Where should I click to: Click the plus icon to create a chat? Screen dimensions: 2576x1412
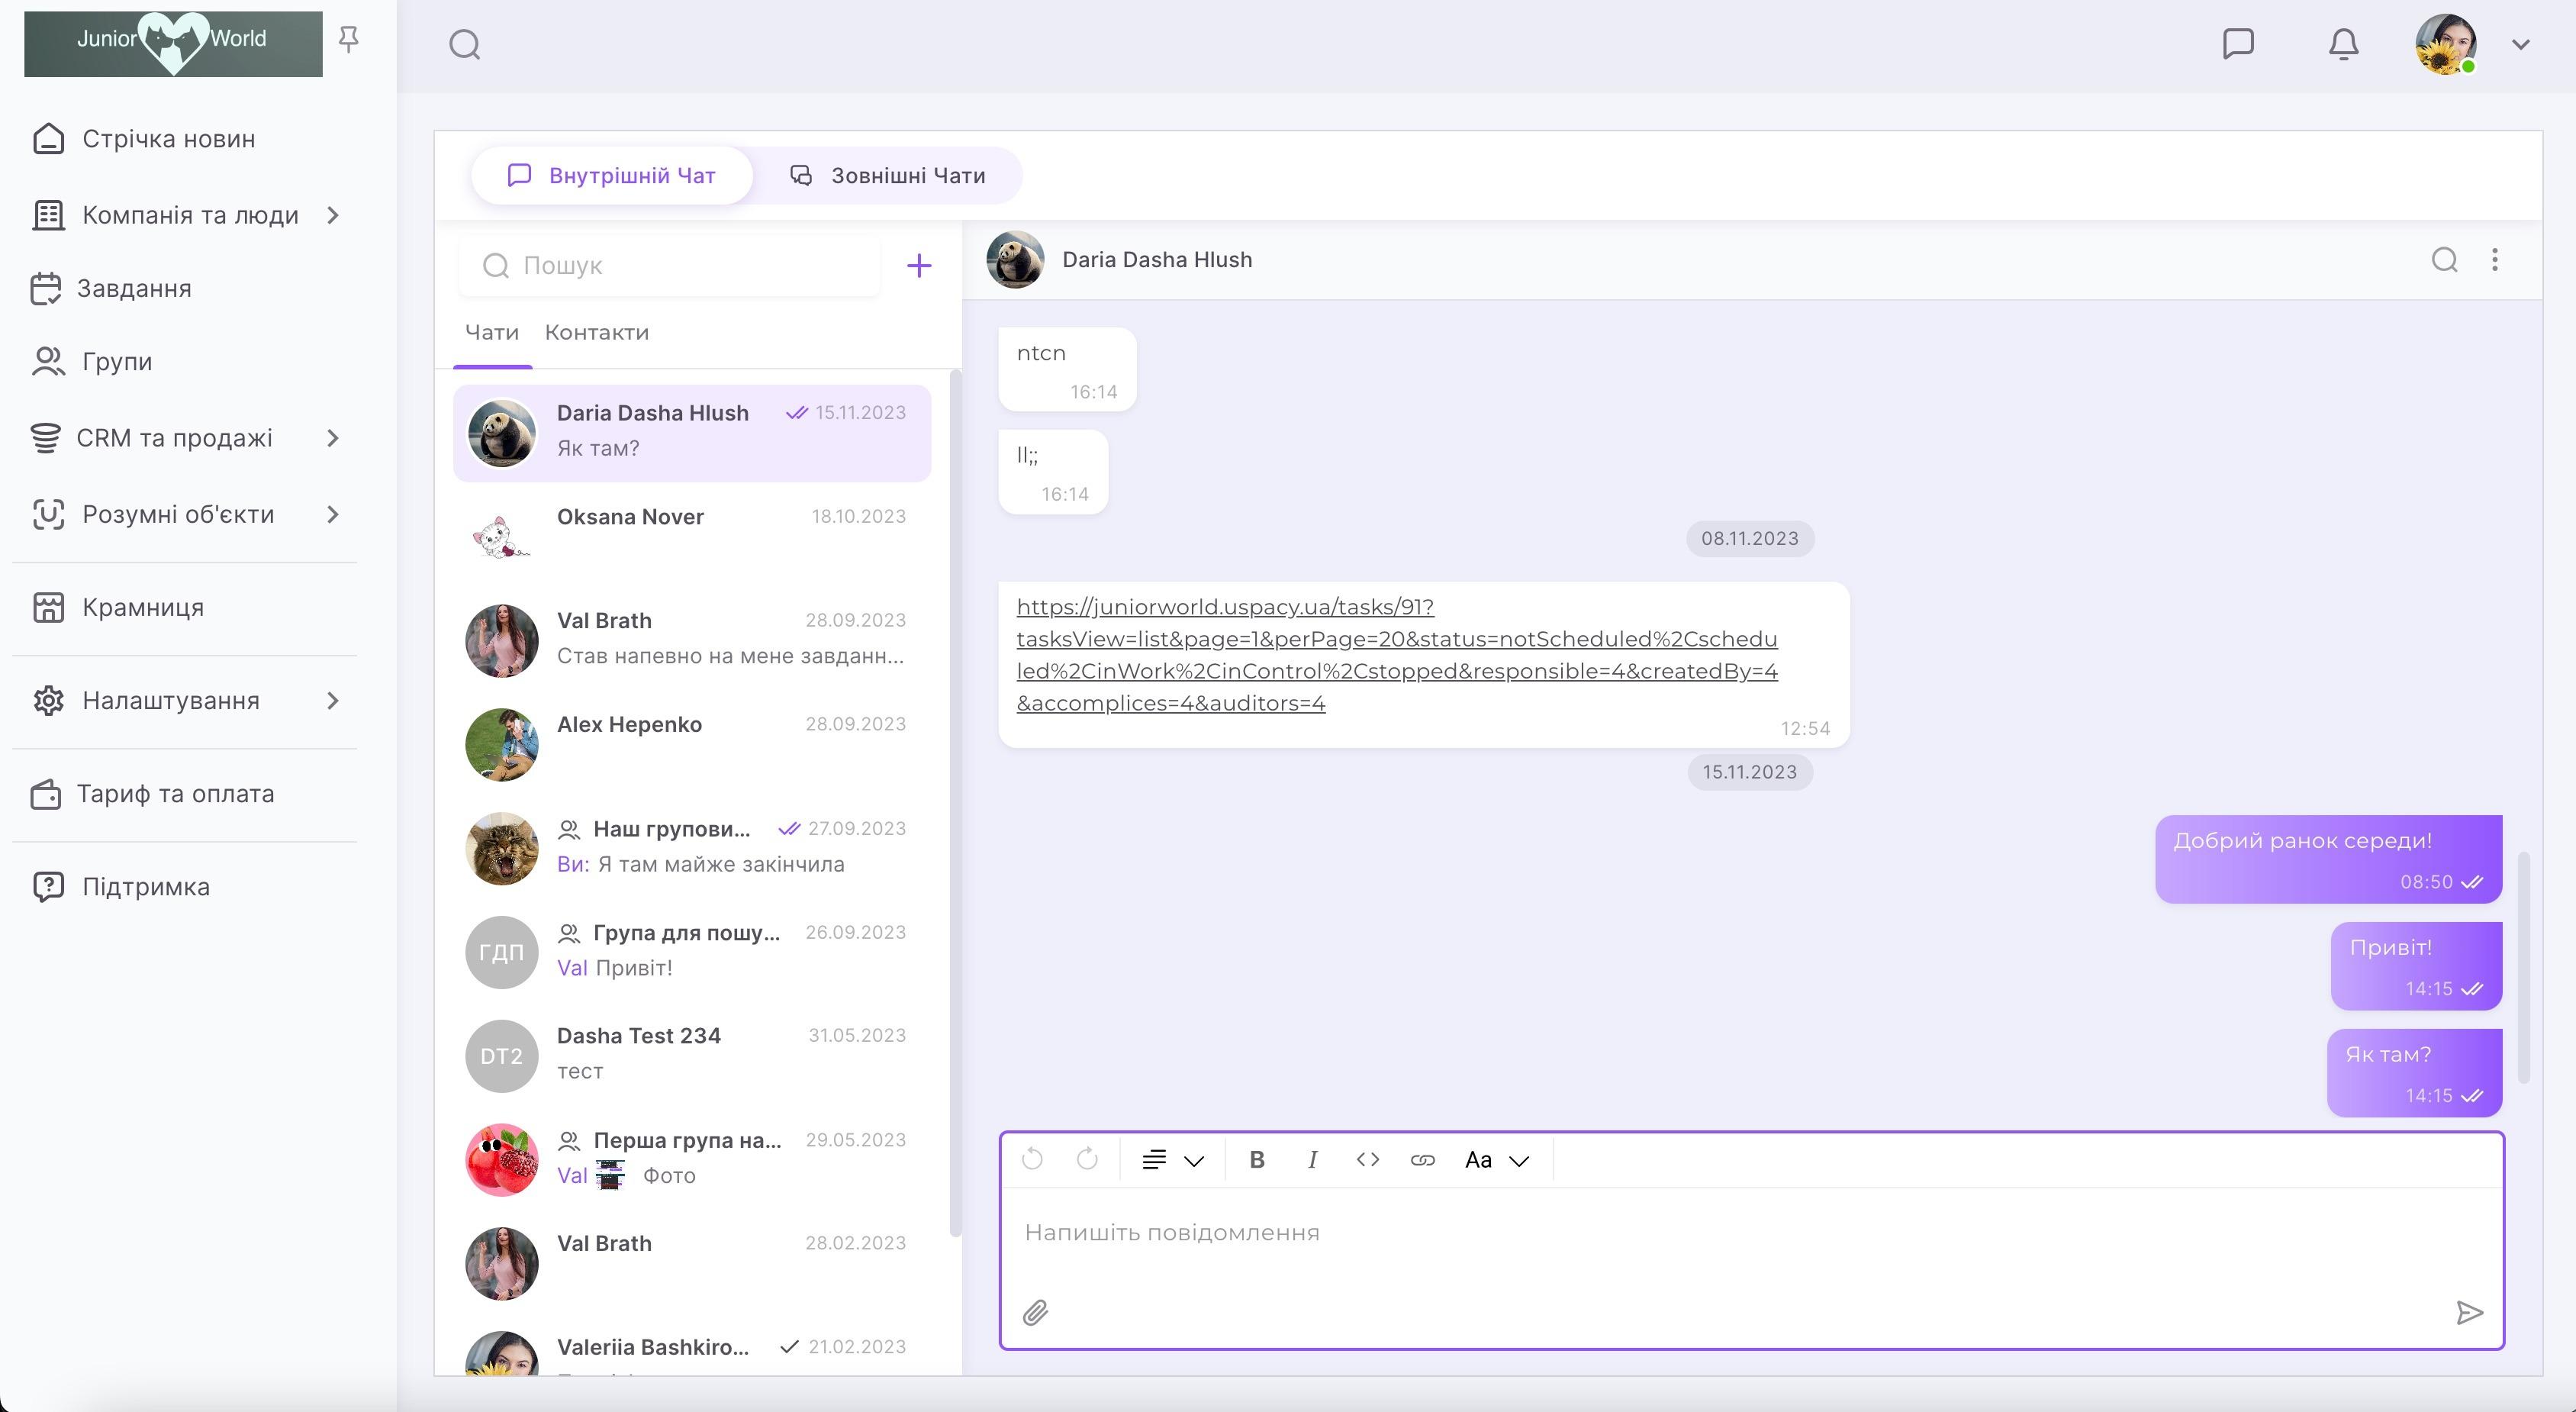point(918,266)
